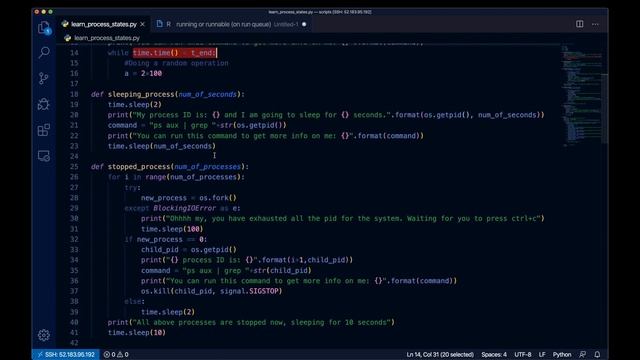Open the Source Control view icon
This screenshot has height=360, width=640.
[44, 78]
